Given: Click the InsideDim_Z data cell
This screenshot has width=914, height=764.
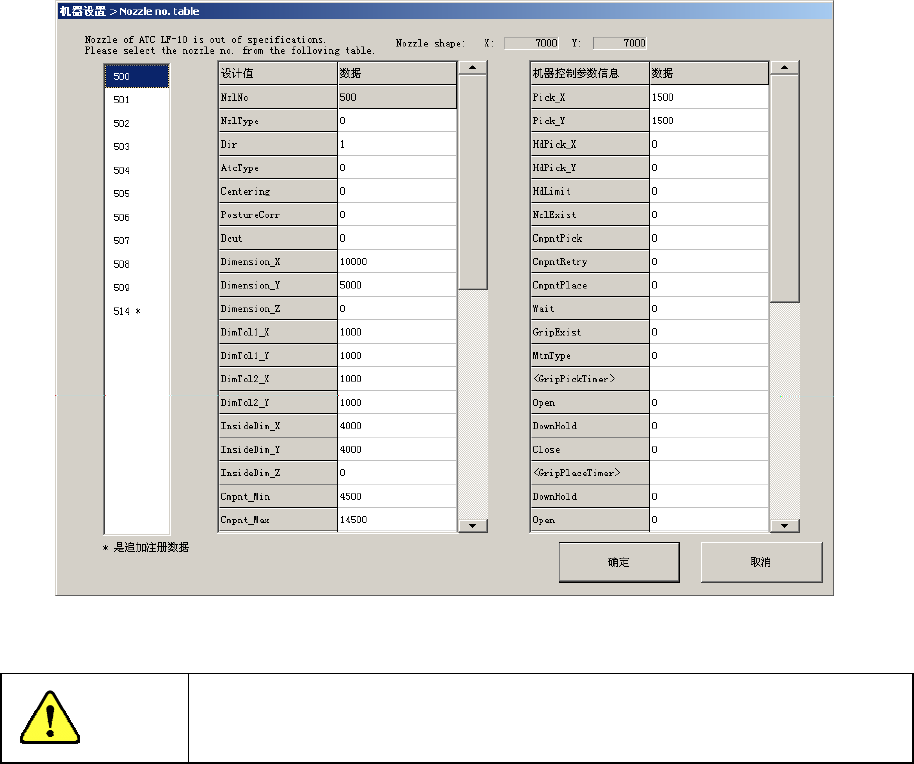Looking at the screenshot, I should 397,473.
